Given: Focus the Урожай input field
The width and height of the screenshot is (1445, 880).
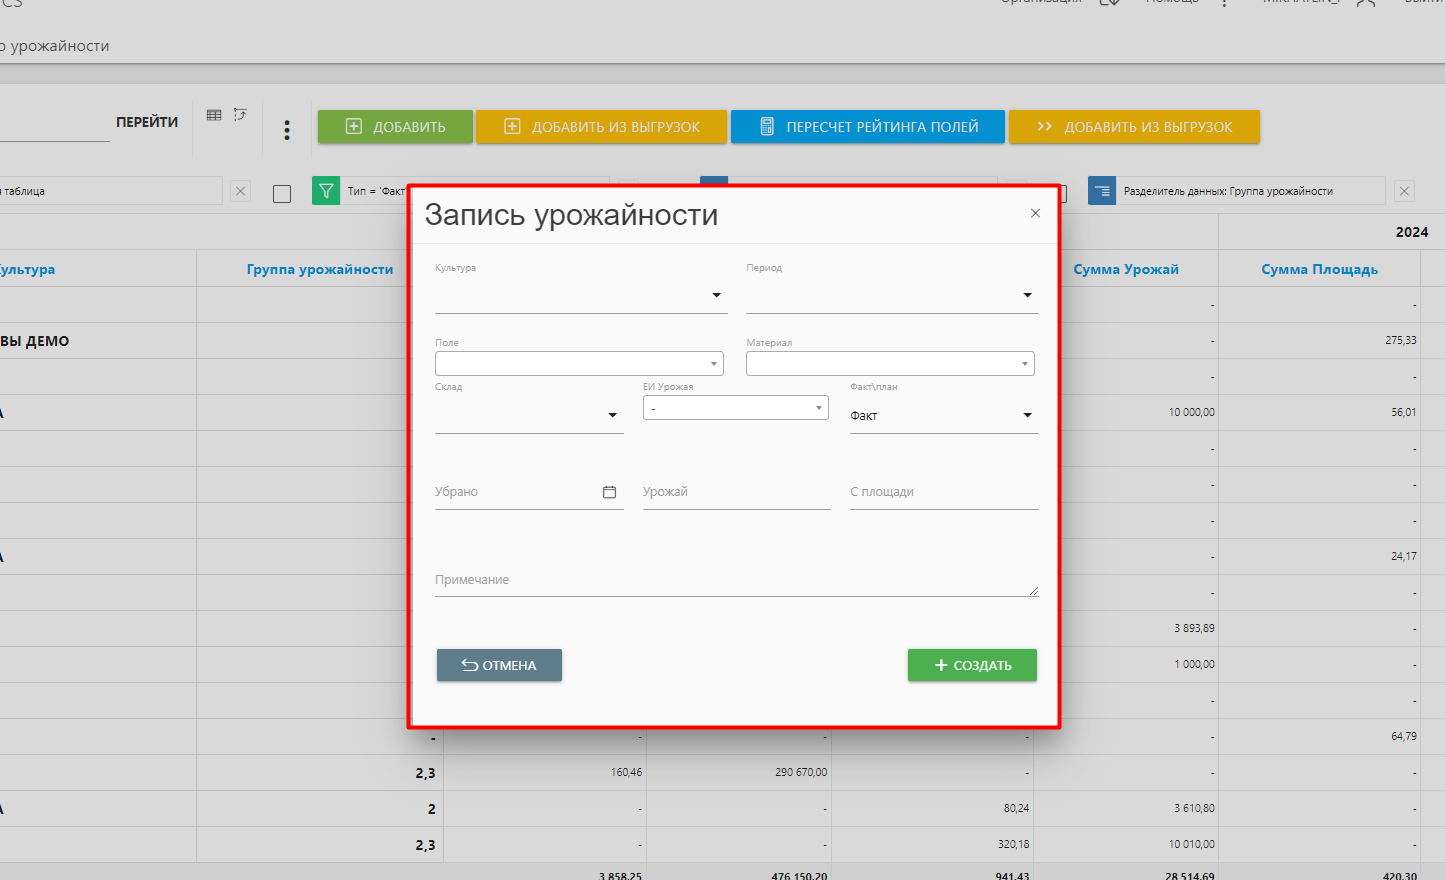Looking at the screenshot, I should point(735,492).
